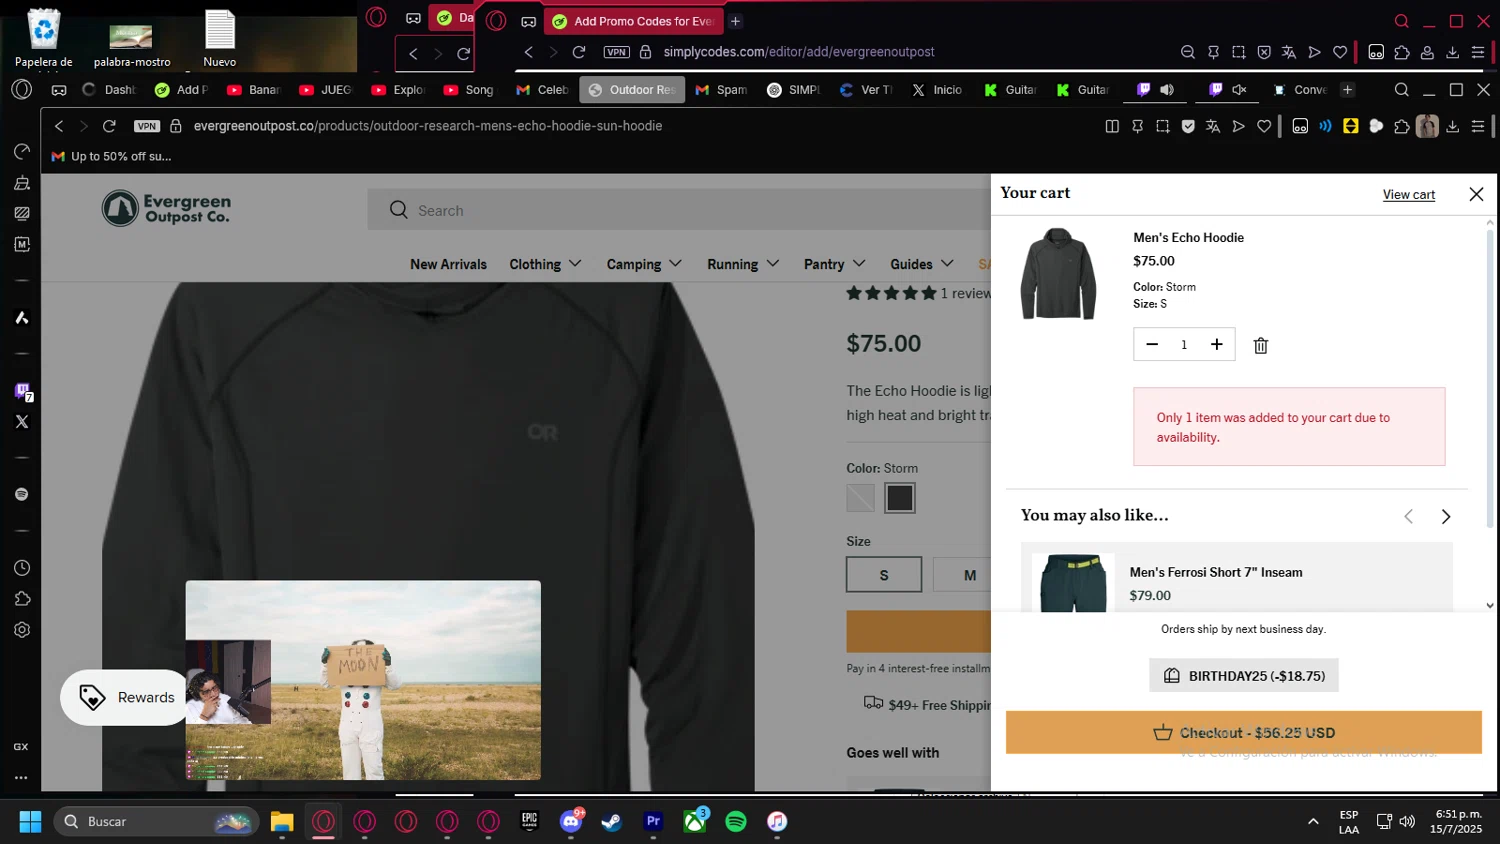Switch to the Song YouTube tab
Image resolution: width=1500 pixels, height=844 pixels.
[469, 90]
